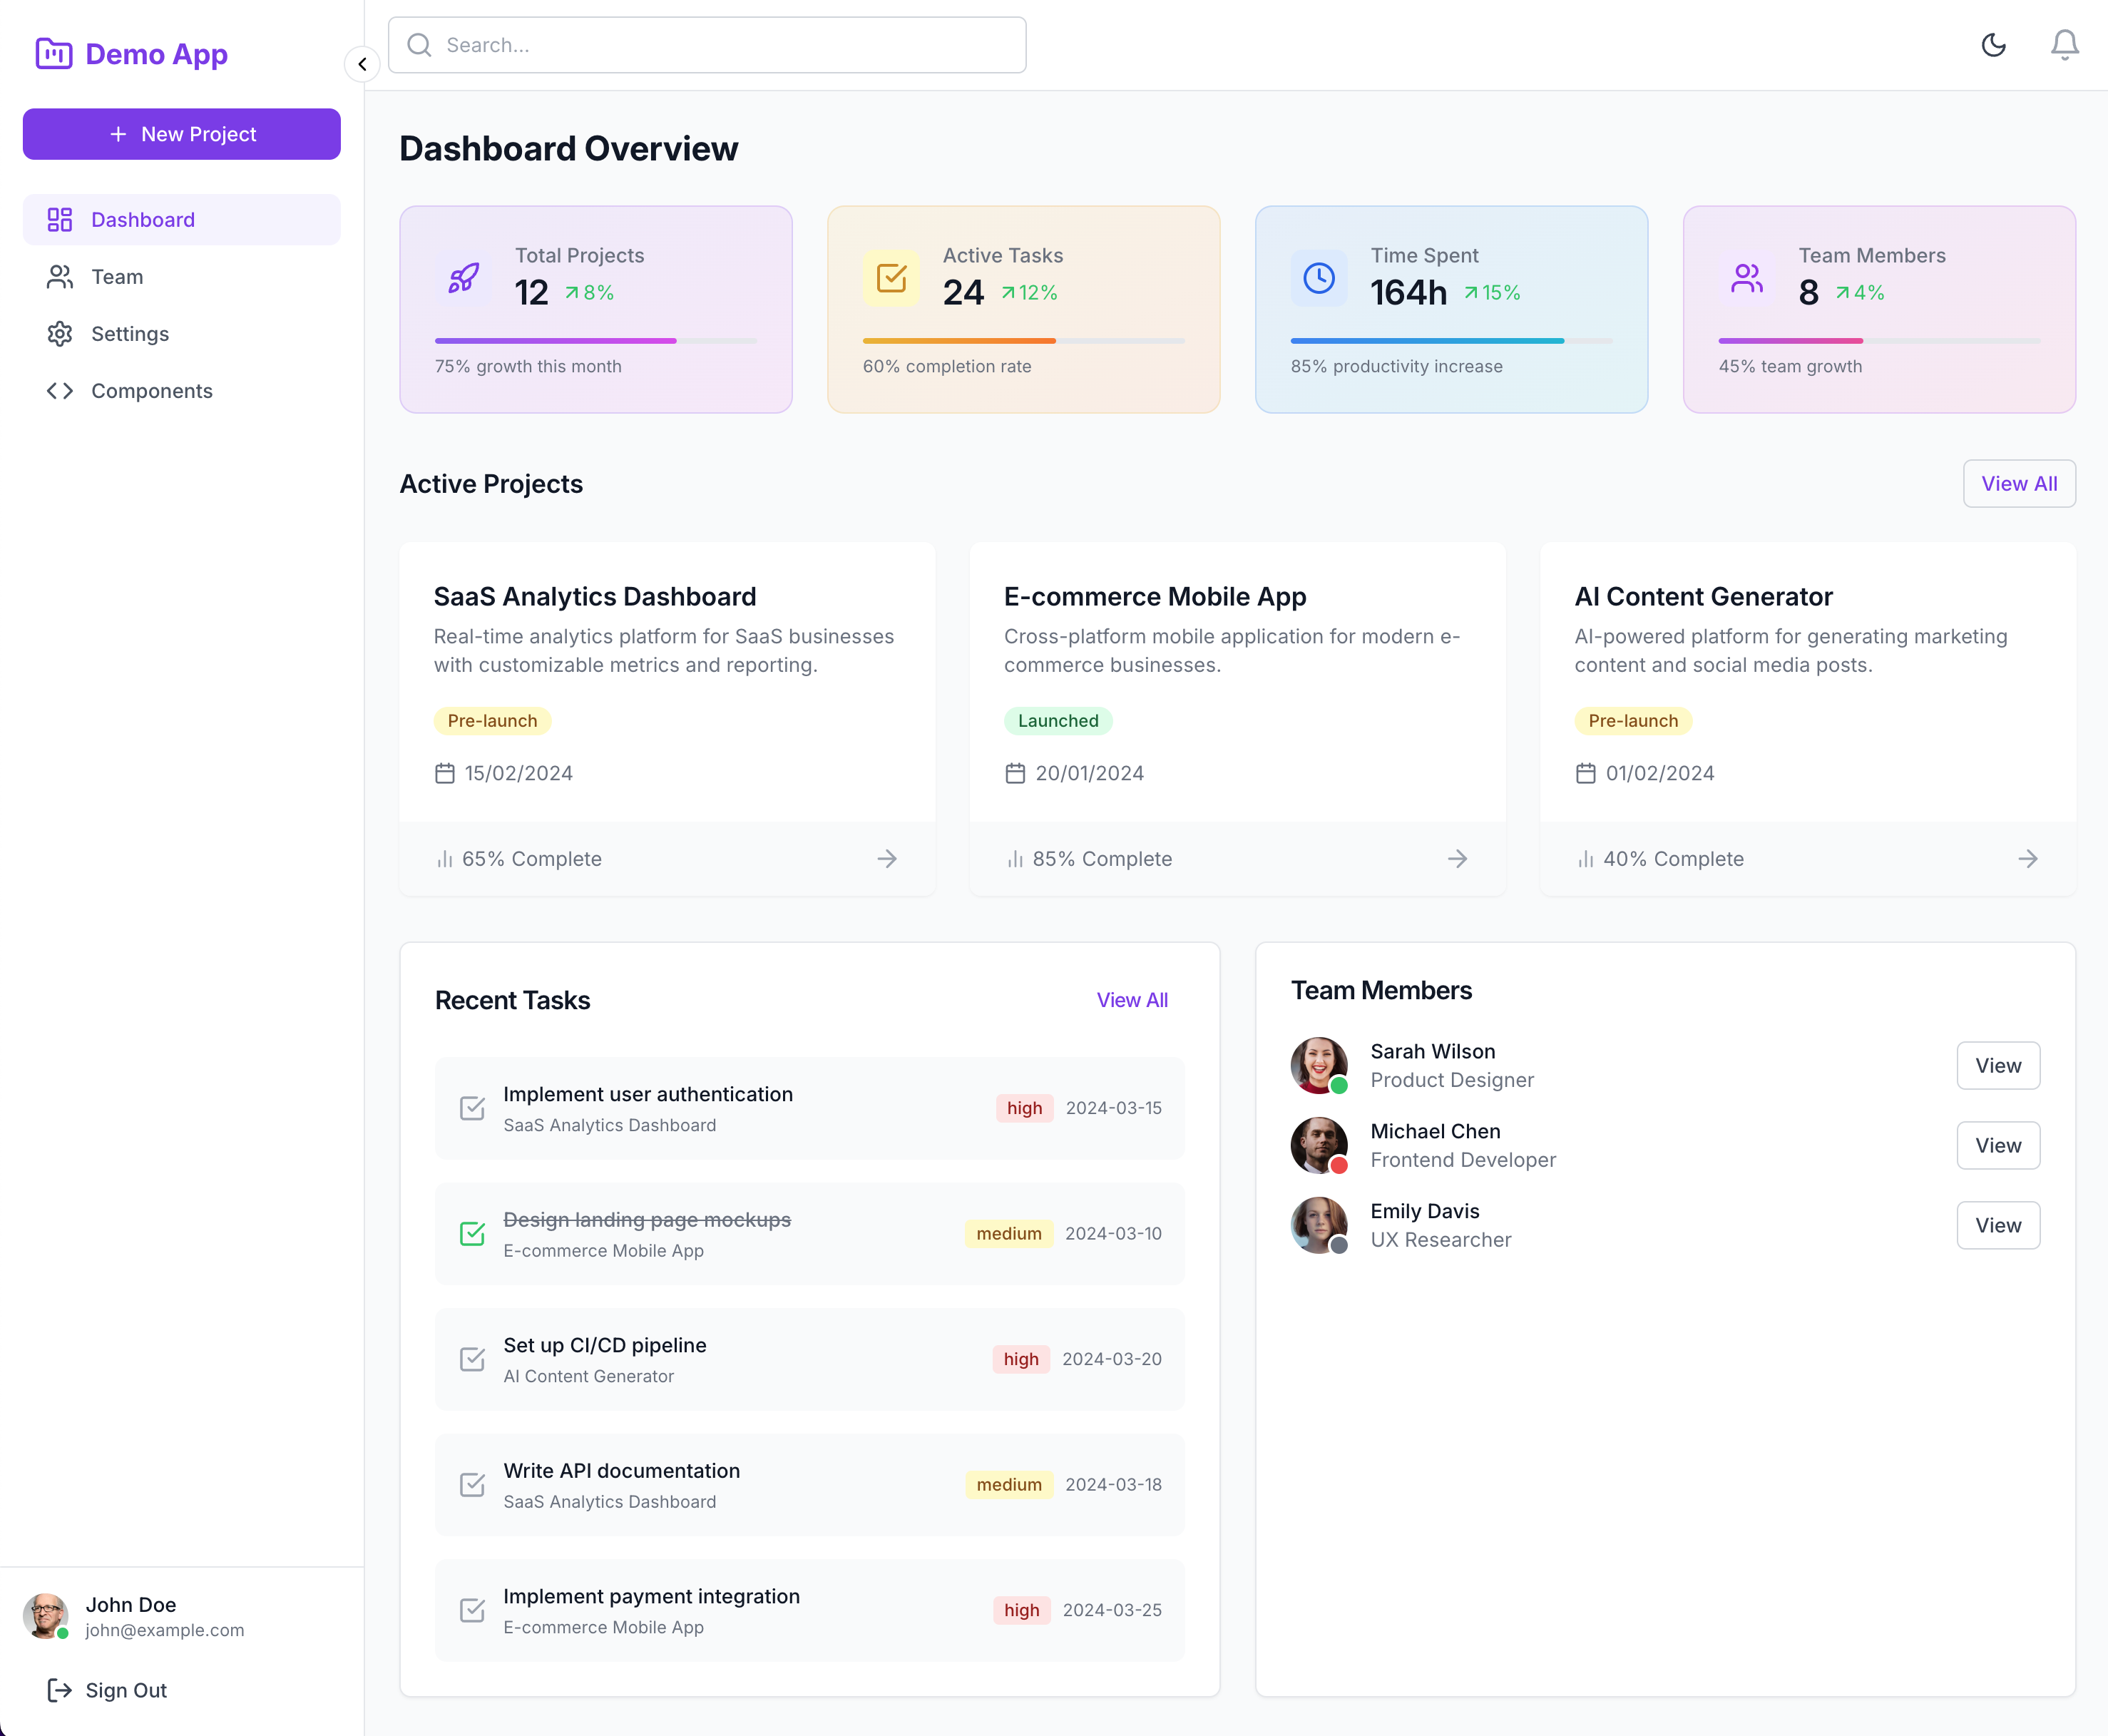The width and height of the screenshot is (2108, 1736).
Task: Uncheck the Design landing page mockups task
Action: pos(472,1234)
